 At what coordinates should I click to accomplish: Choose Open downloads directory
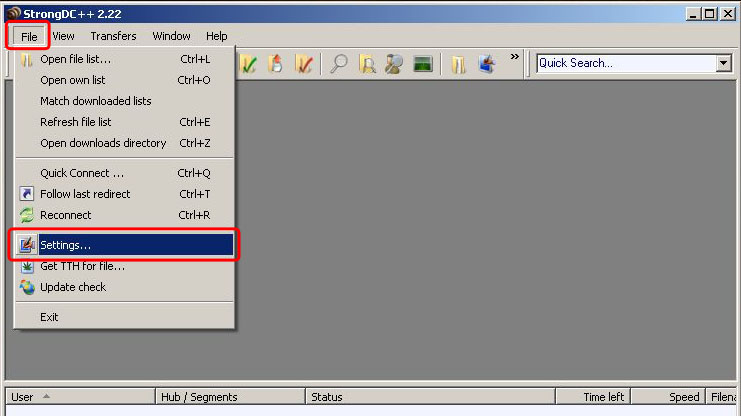point(125,143)
